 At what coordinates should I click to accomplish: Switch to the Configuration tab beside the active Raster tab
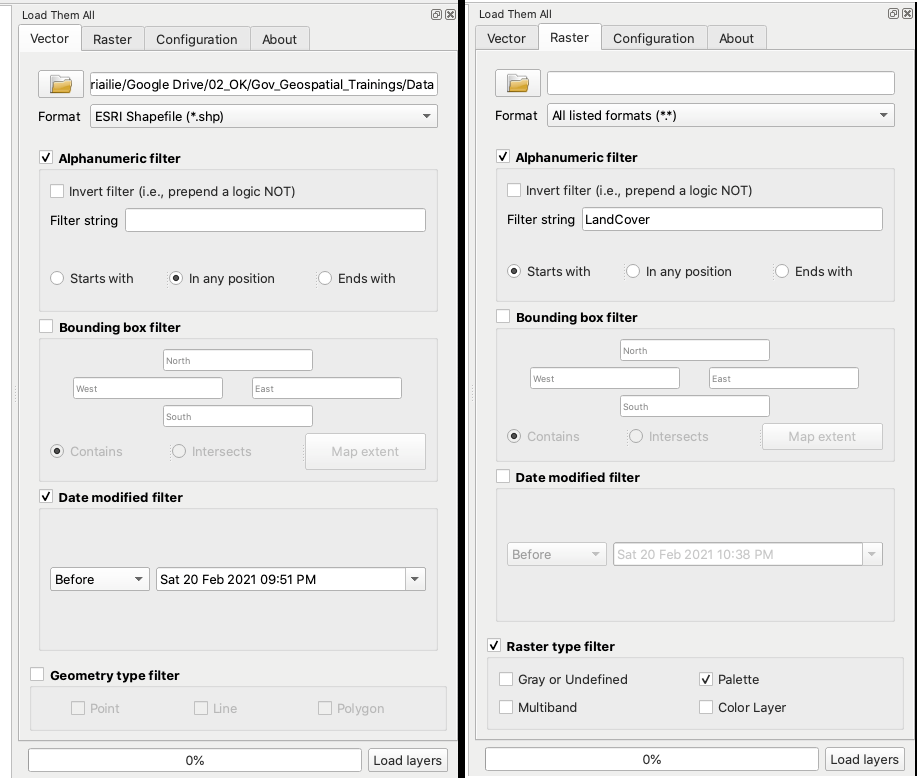[653, 38]
